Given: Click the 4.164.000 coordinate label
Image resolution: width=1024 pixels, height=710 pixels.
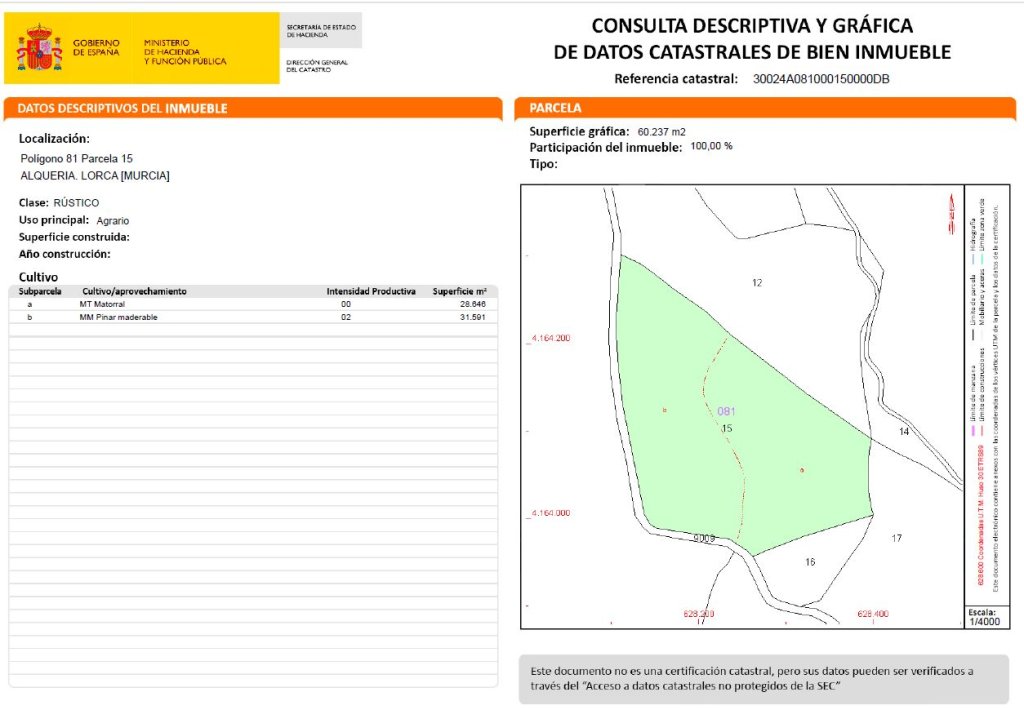Looking at the screenshot, I should [551, 513].
